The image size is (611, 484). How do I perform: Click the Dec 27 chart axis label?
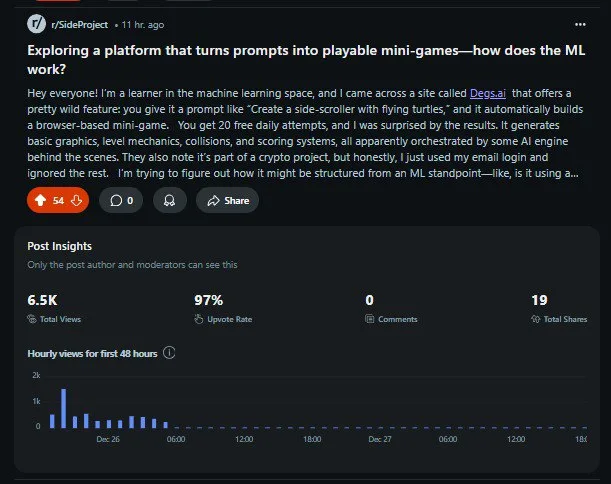click(379, 438)
